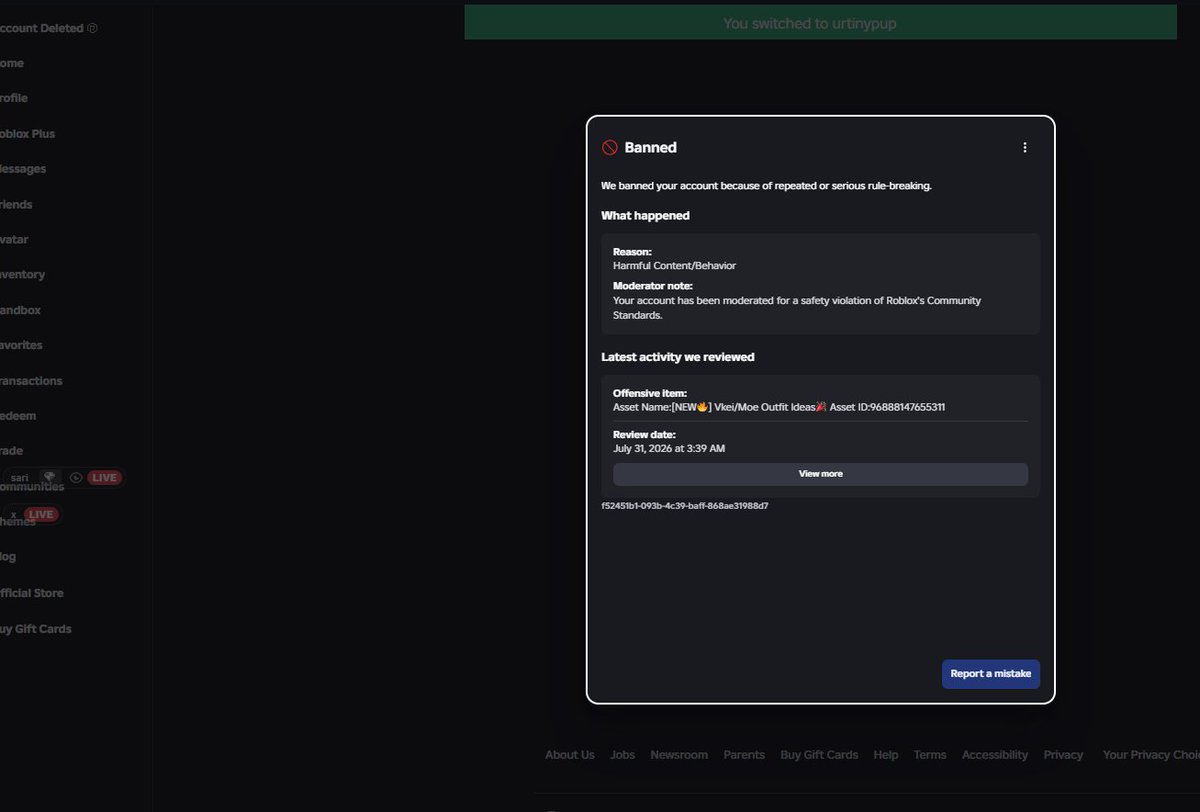Viewport: 1200px width, 812px height.
Task: Open Favorites in the left sidebar
Action: click(x=21, y=345)
